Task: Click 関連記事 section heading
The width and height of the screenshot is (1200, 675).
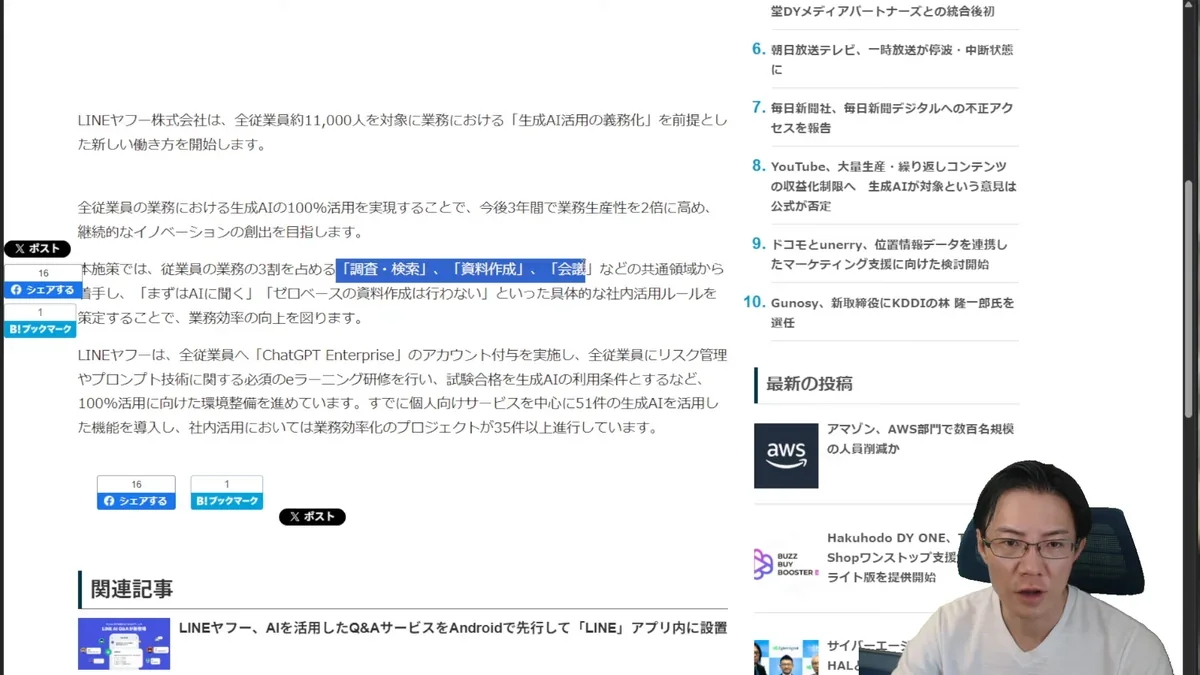Action: click(x=131, y=589)
